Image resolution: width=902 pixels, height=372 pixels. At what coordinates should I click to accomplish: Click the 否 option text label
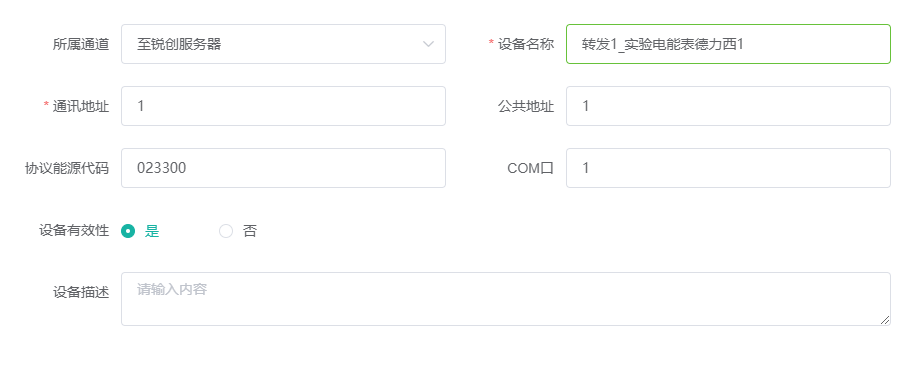click(x=250, y=231)
